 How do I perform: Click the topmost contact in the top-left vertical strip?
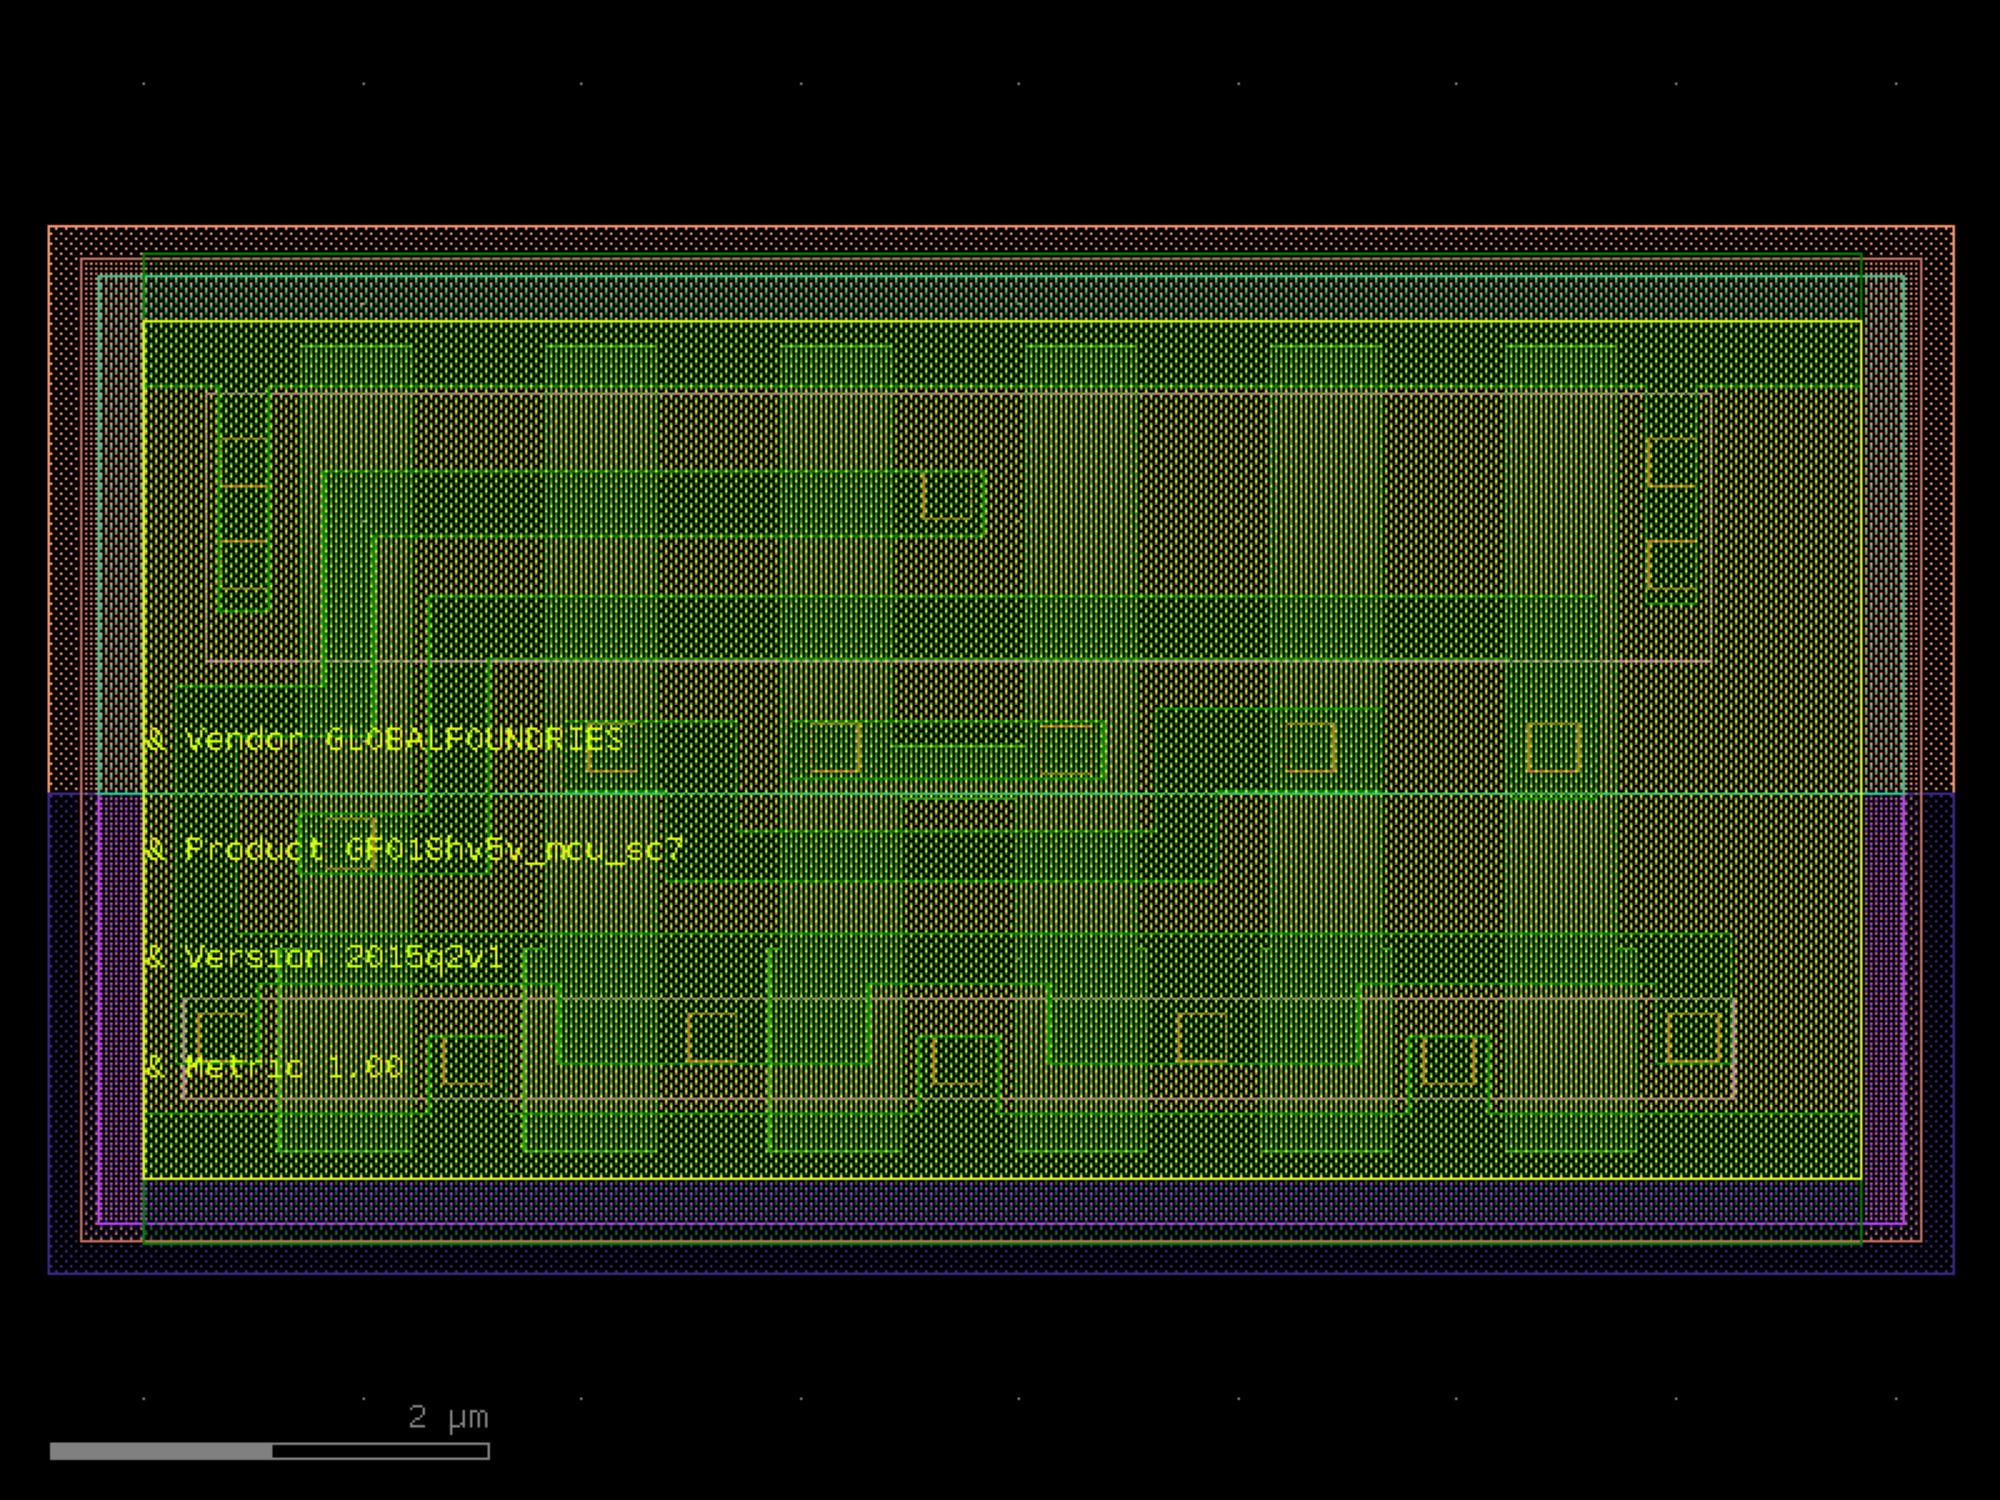click(244, 462)
